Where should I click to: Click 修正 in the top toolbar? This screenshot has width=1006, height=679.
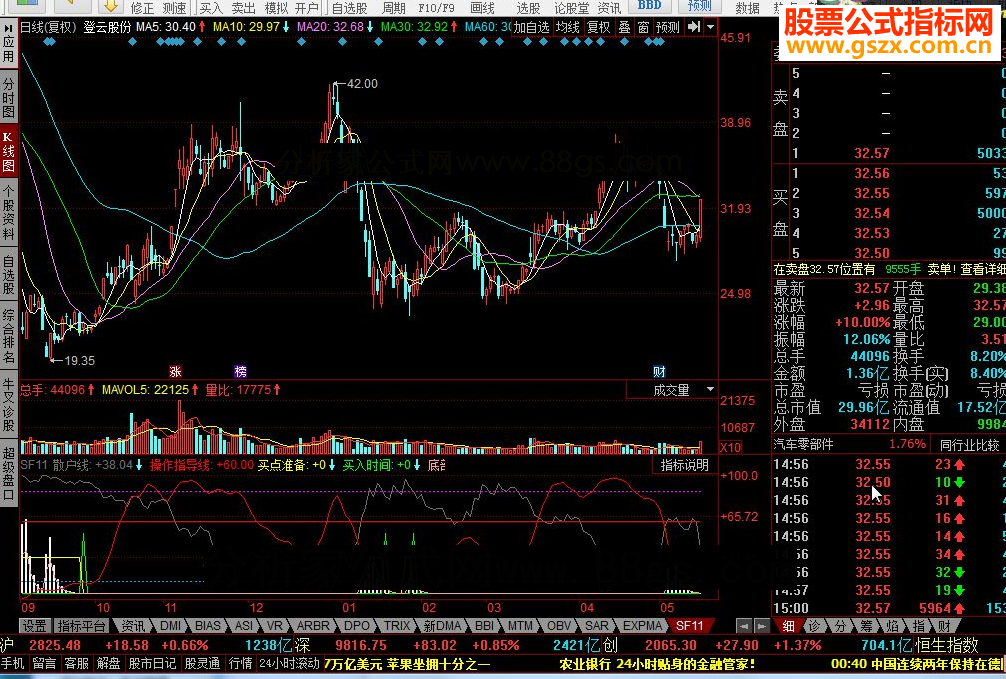pyautogui.click(x=142, y=8)
